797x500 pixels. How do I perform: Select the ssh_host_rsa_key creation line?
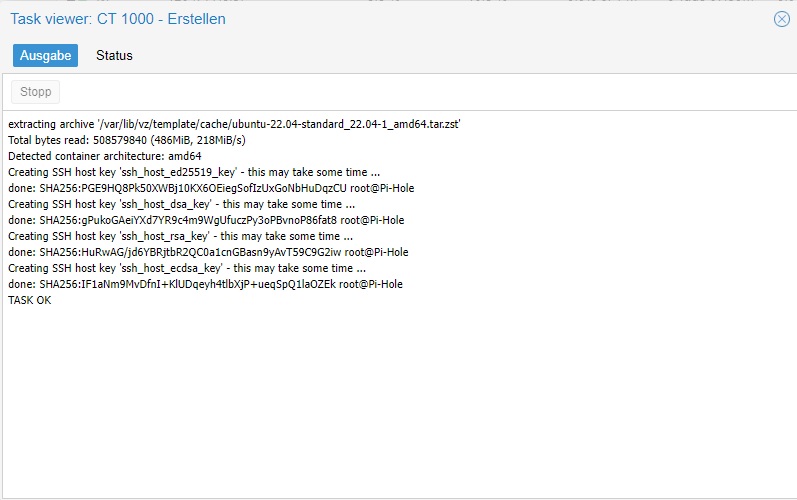click(180, 236)
